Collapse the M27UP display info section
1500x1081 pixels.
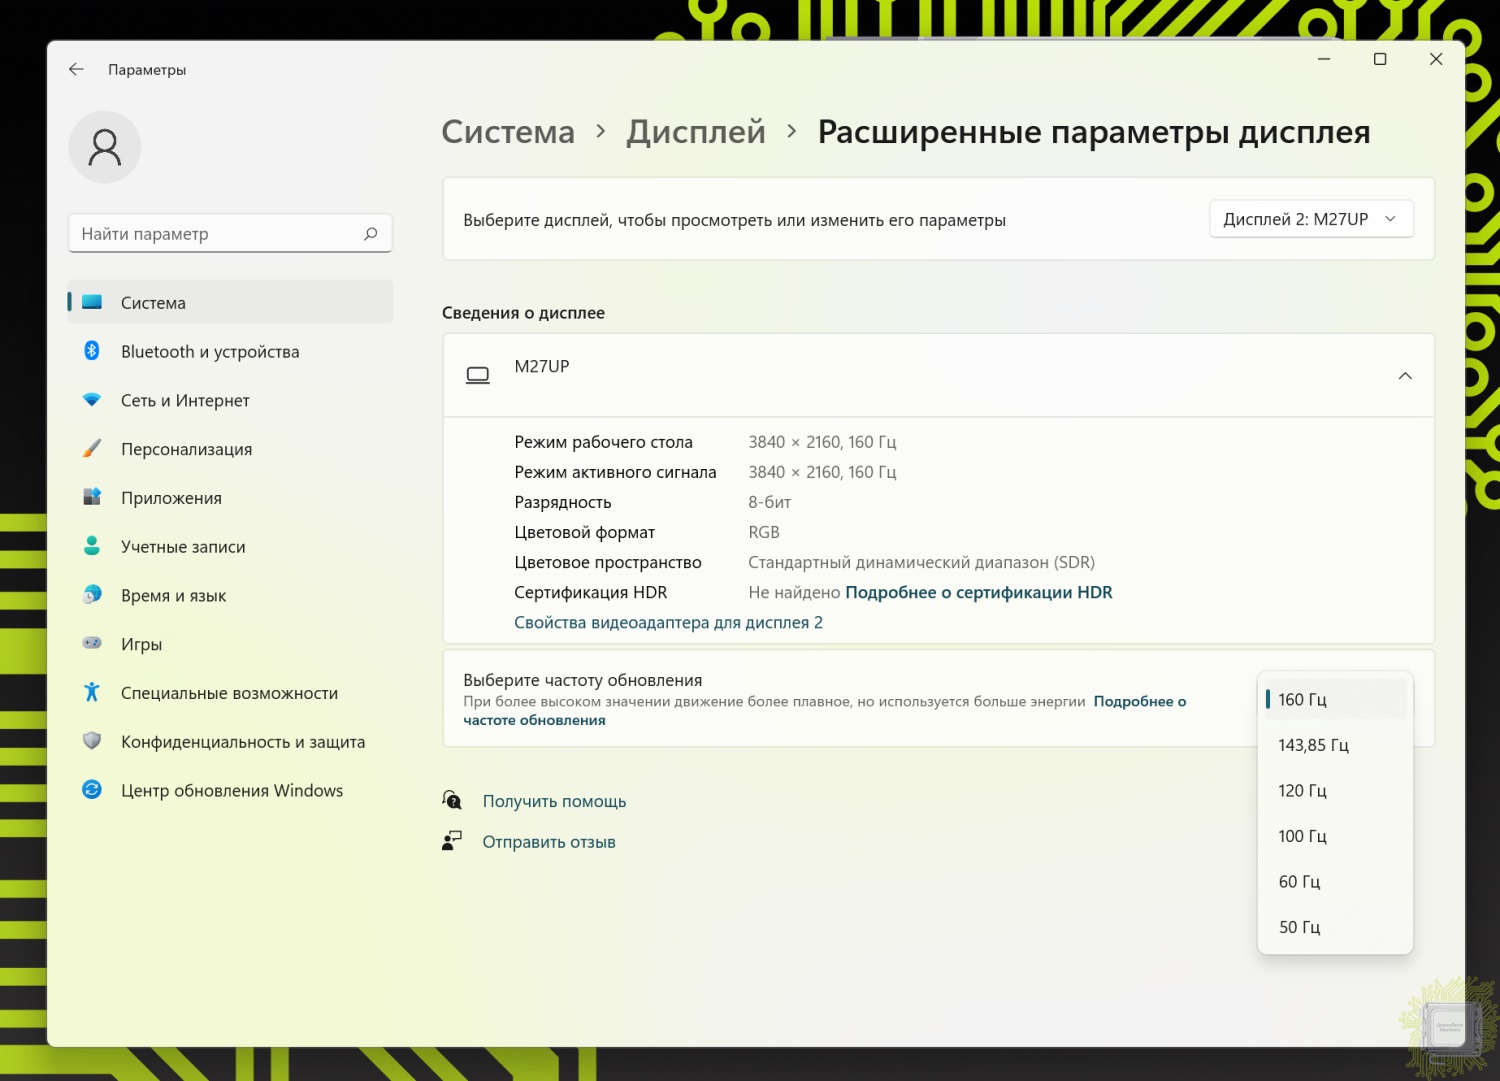1404,376
